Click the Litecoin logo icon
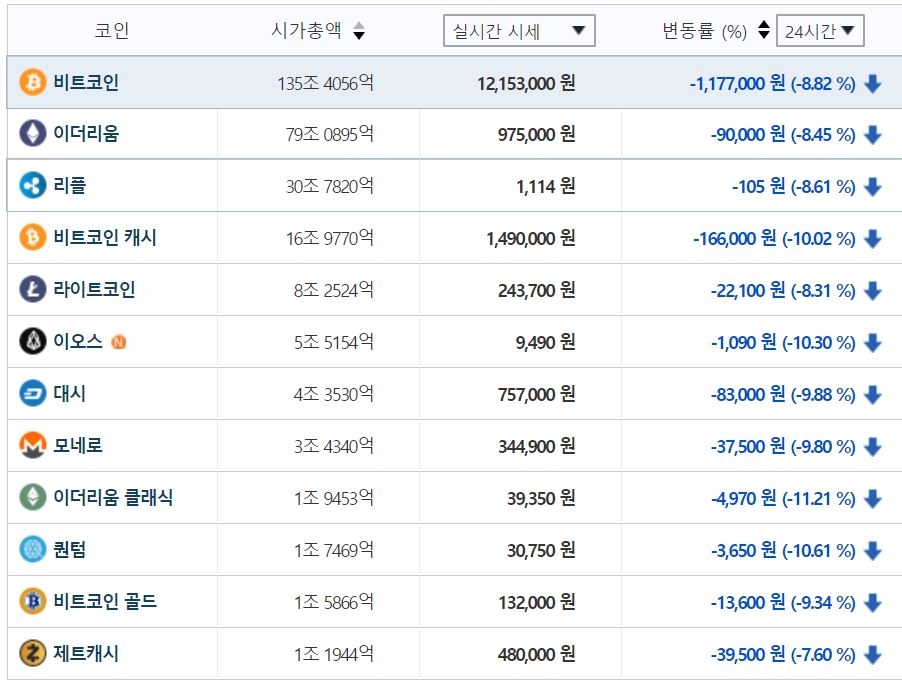Image resolution: width=902 pixels, height=689 pixels. [33, 290]
